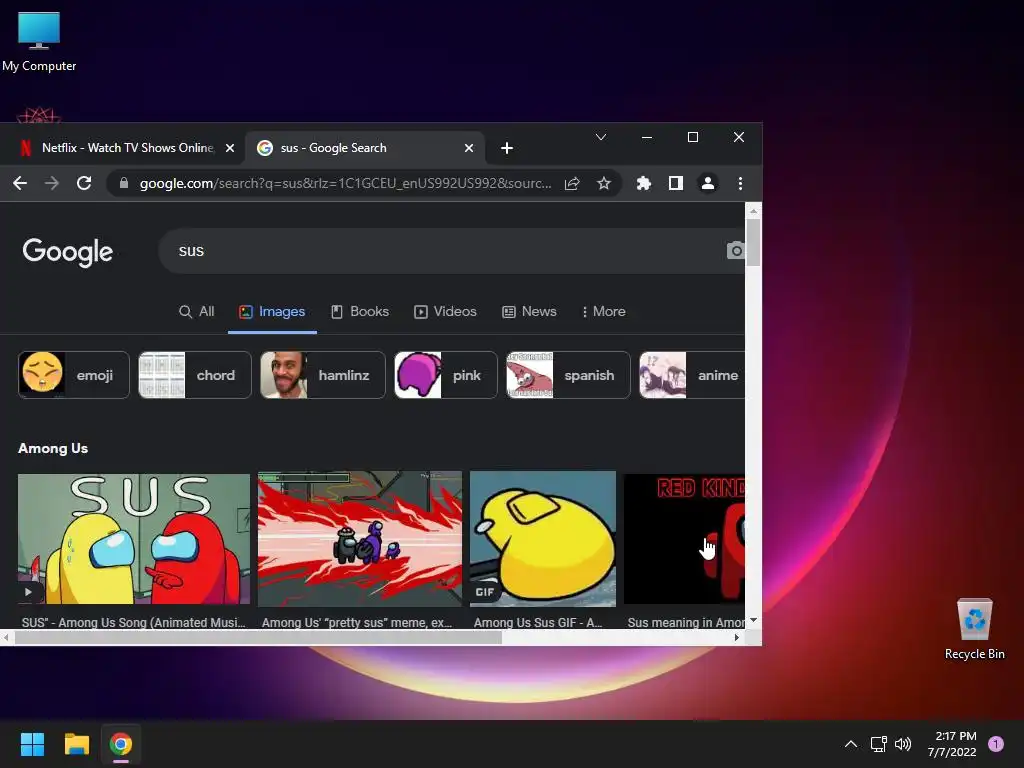Open the SUS yellow and red crewmates thumbnail
The height and width of the screenshot is (768, 1024).
click(134, 539)
